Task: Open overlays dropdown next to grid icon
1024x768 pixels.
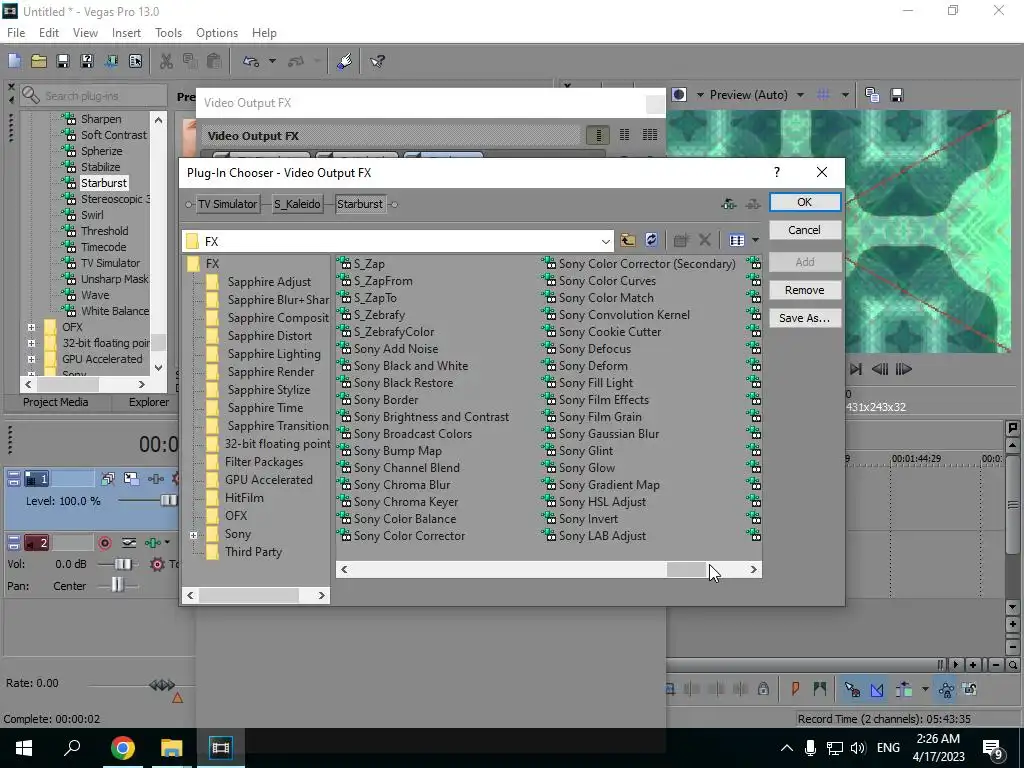Action: [845, 95]
